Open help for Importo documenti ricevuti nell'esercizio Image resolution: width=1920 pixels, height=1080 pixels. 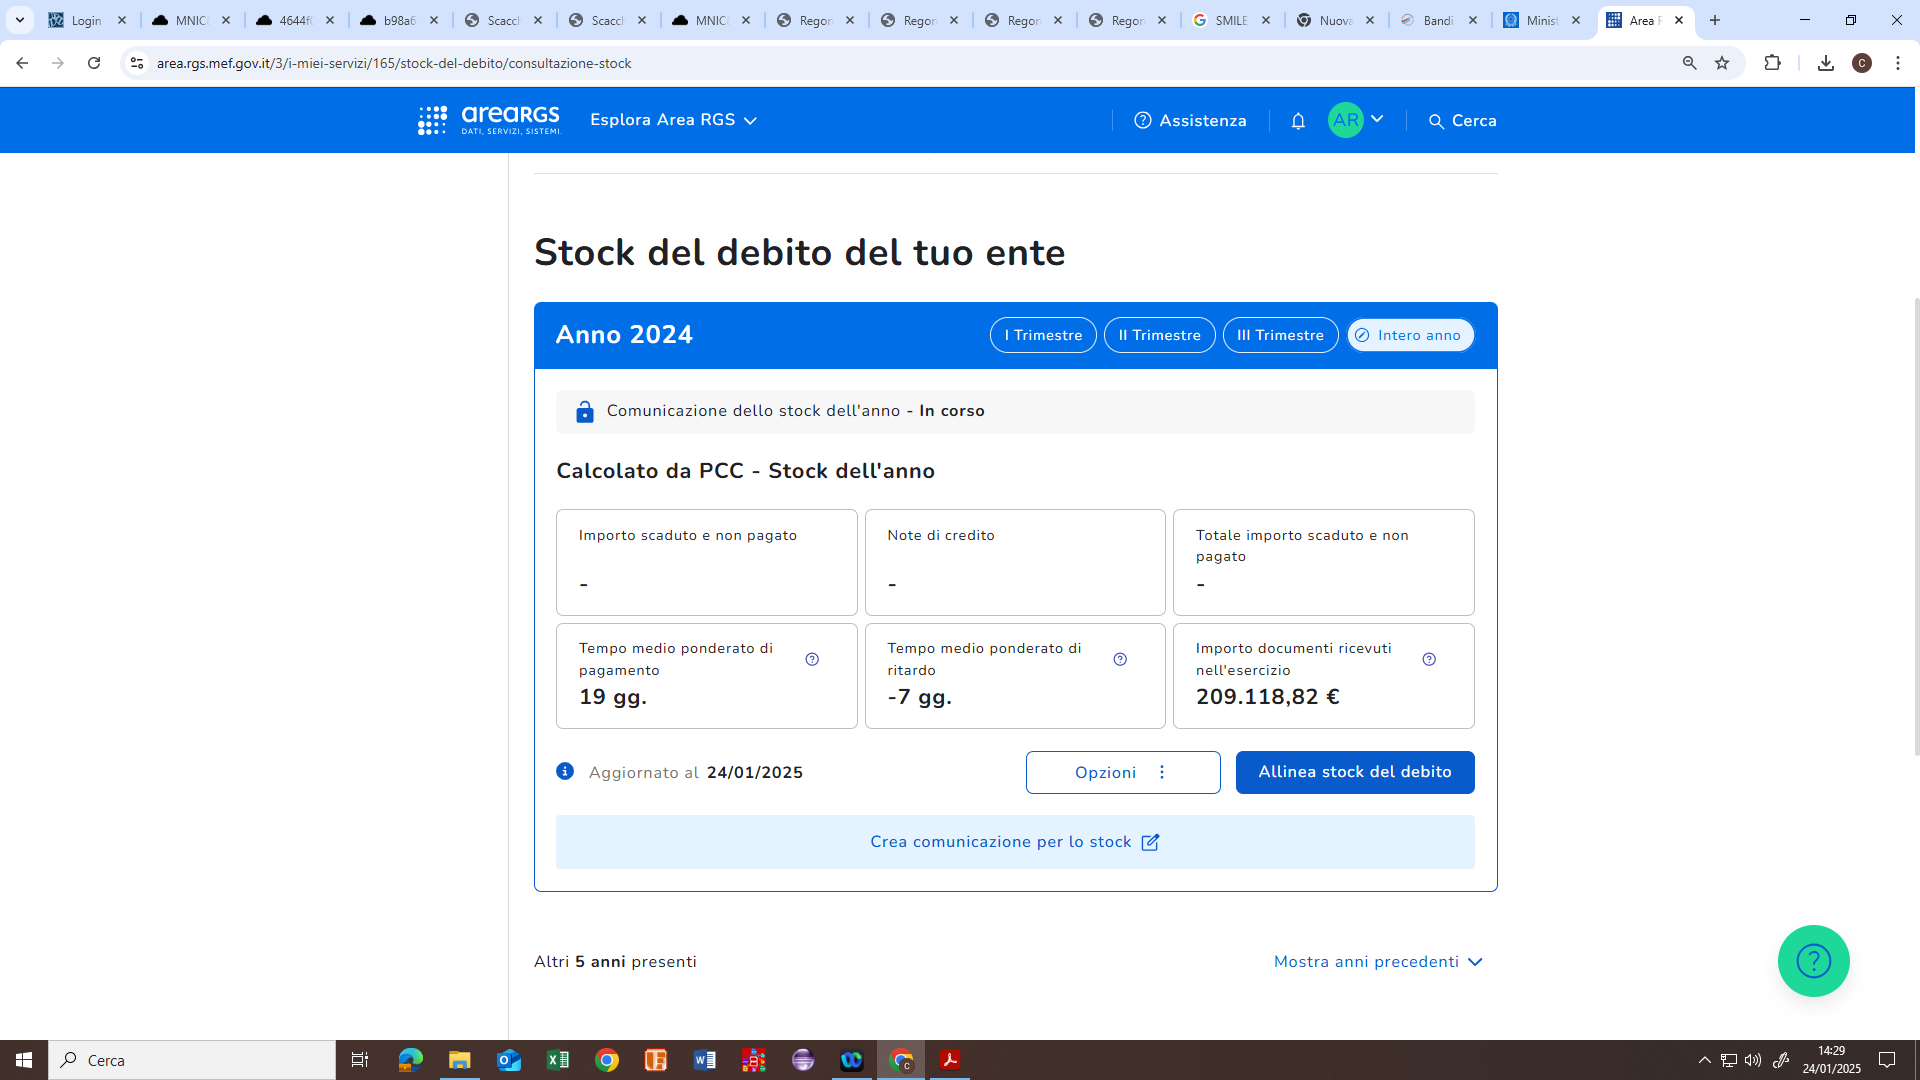tap(1429, 659)
